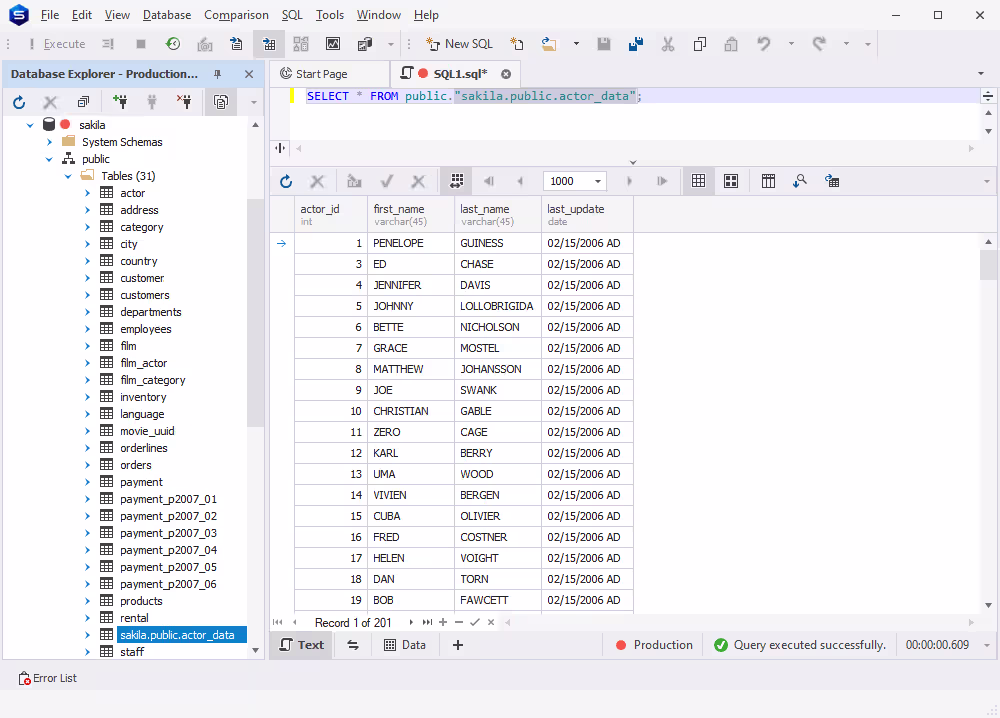Open the Open file dropdown arrow
This screenshot has width=1000, height=718.
click(576, 44)
